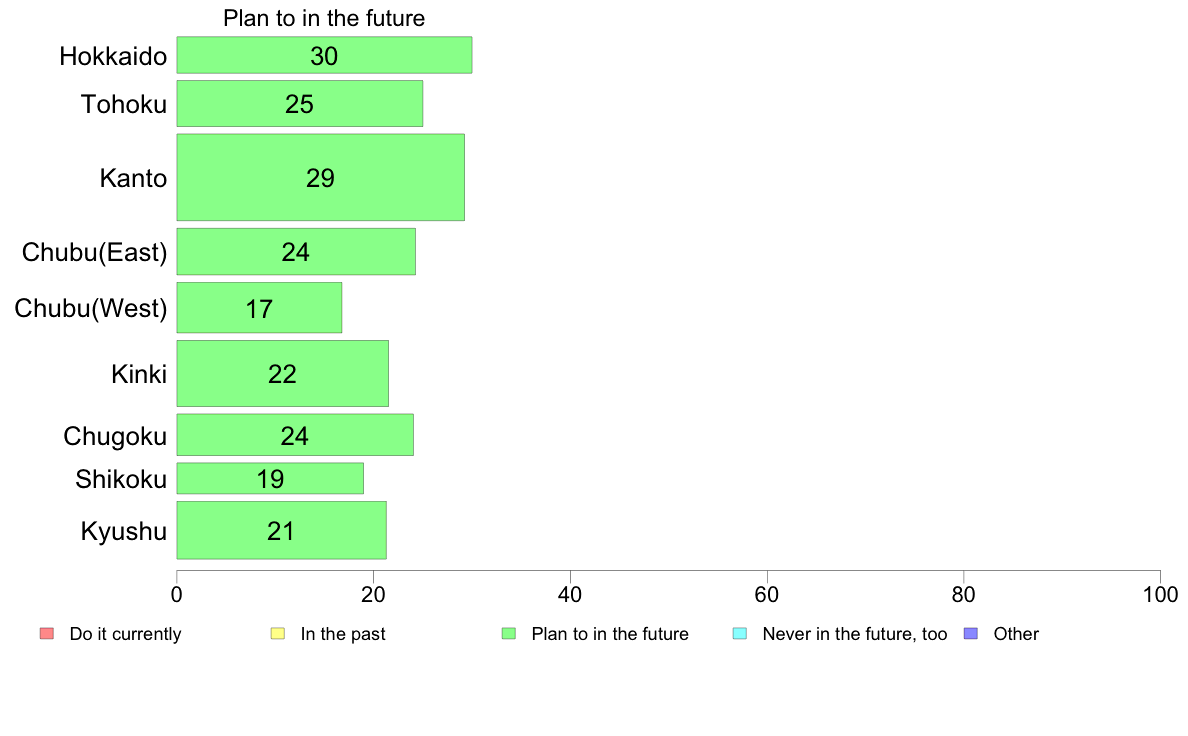Screen dimensions: 1188x736
Task: Click the blue Other legend swatch
Action: (971, 634)
